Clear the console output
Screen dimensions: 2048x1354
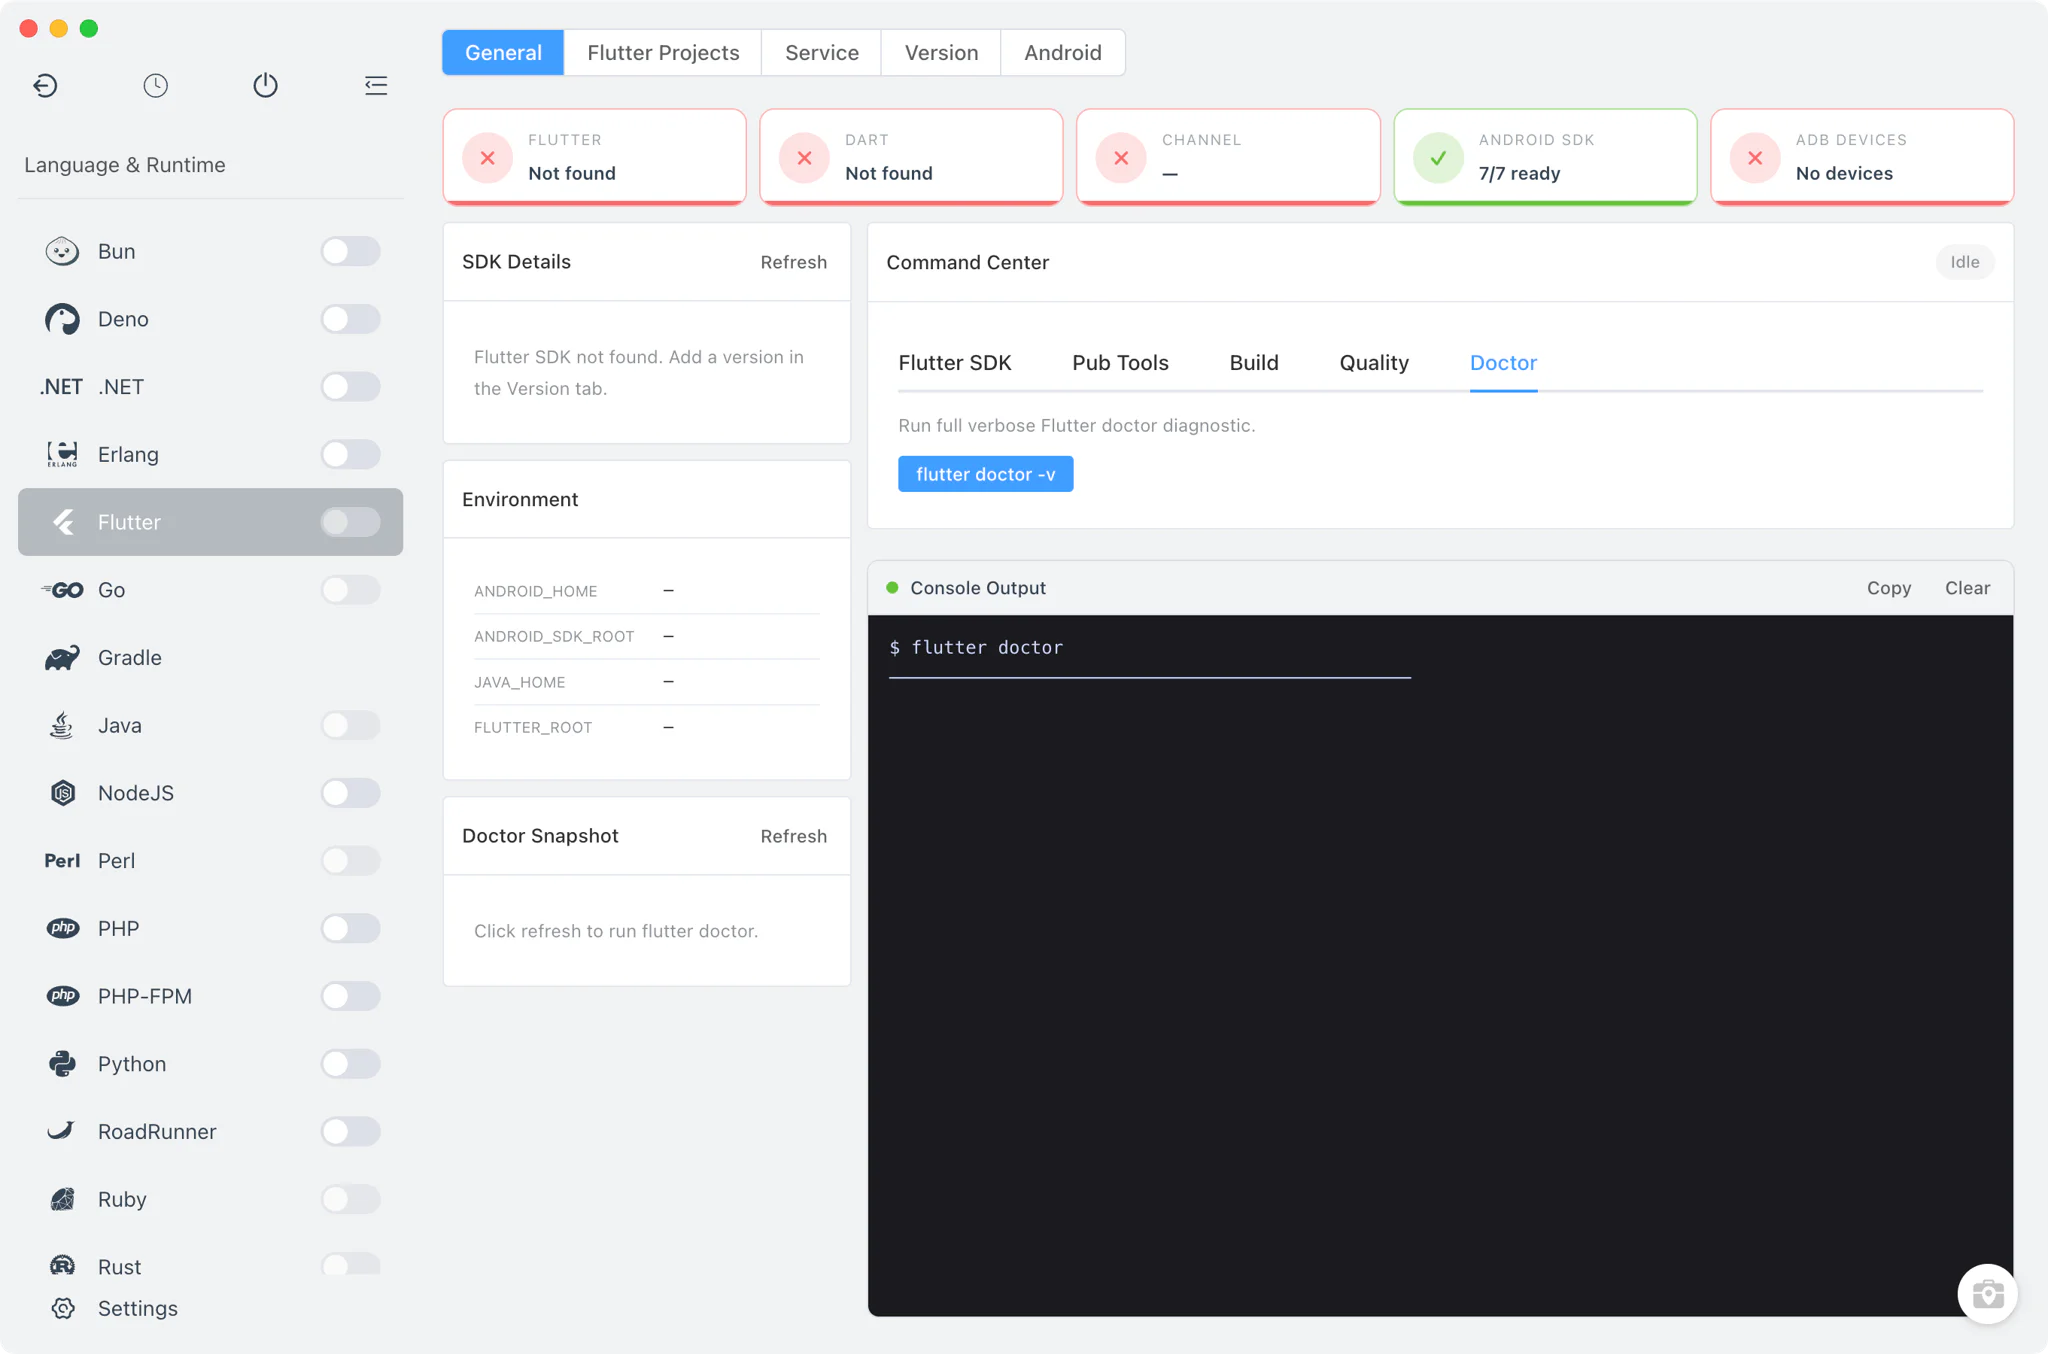[x=1967, y=588]
